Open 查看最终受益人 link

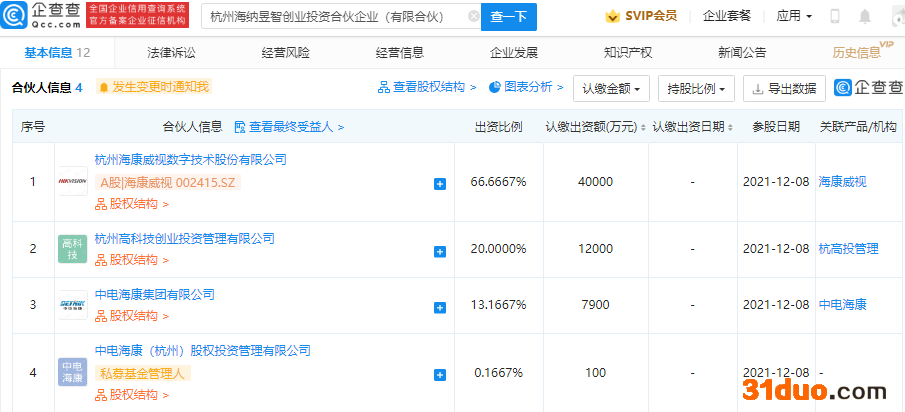[290, 127]
